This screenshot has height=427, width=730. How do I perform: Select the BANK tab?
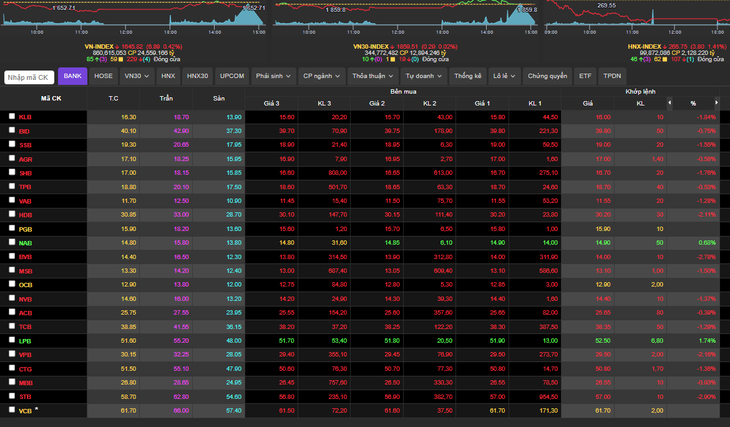73,76
